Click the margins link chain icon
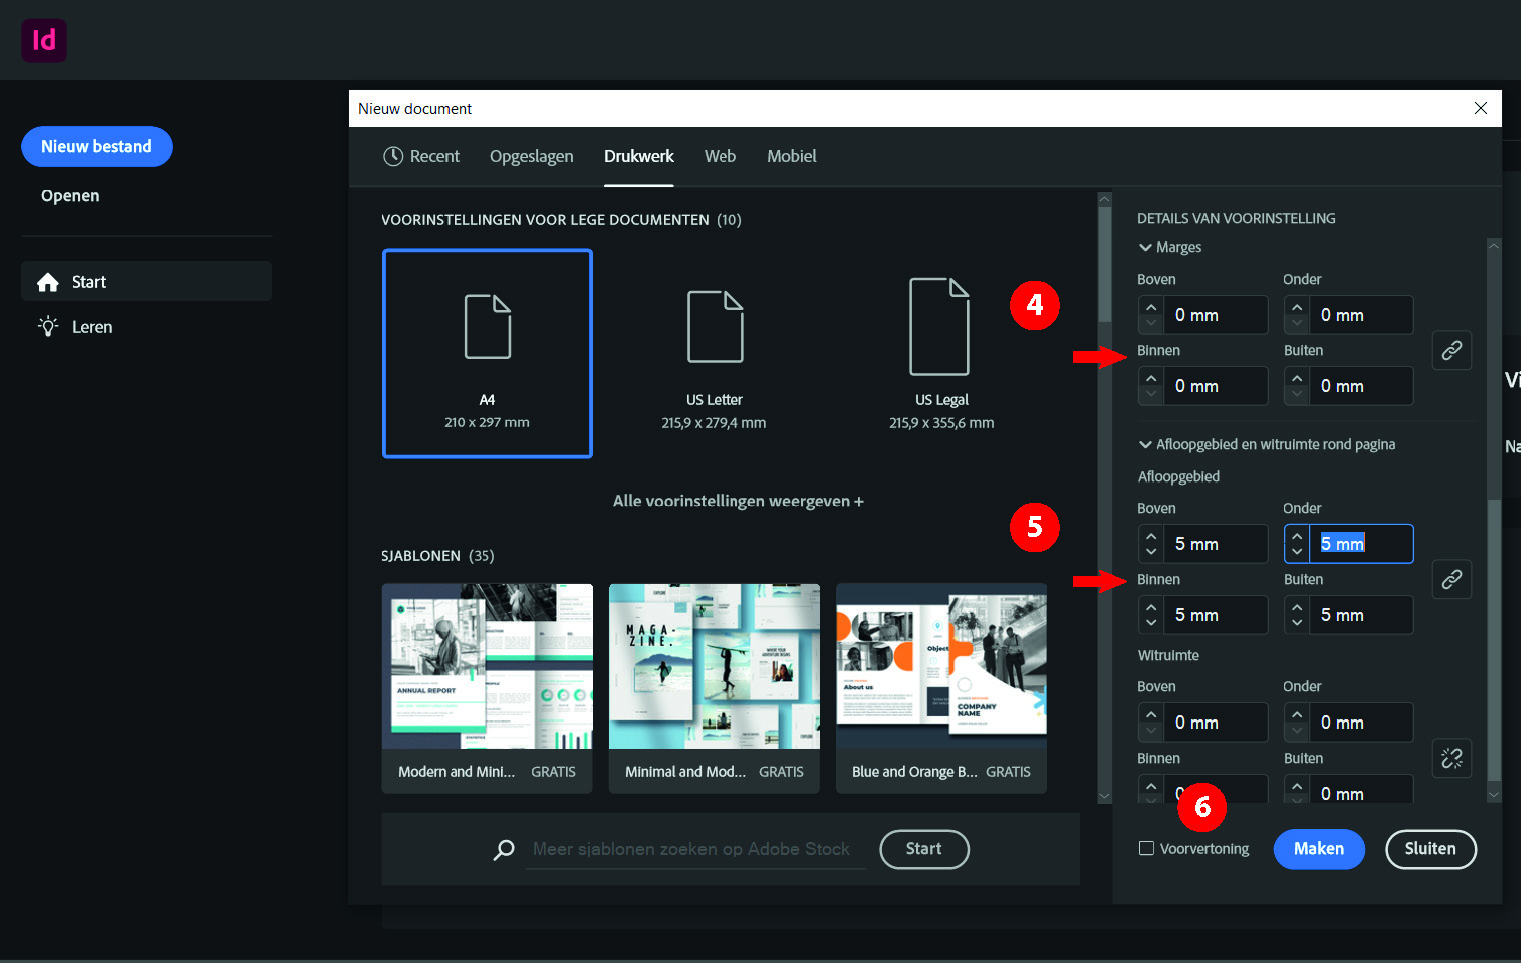Screen dimensions: 1521x963 point(1451,350)
